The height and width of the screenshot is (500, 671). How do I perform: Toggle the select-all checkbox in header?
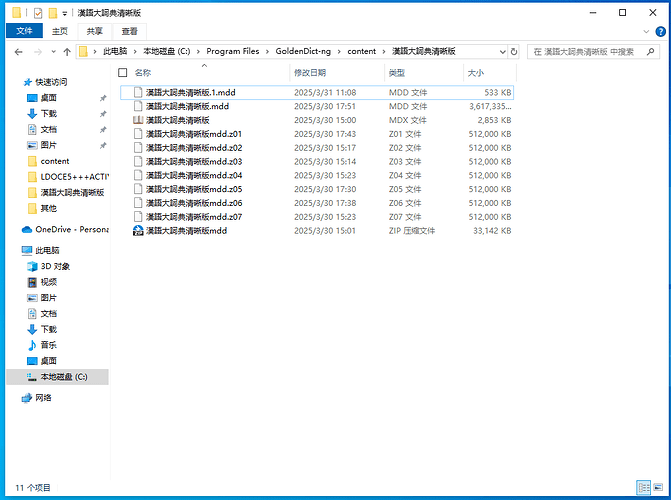[x=123, y=72]
